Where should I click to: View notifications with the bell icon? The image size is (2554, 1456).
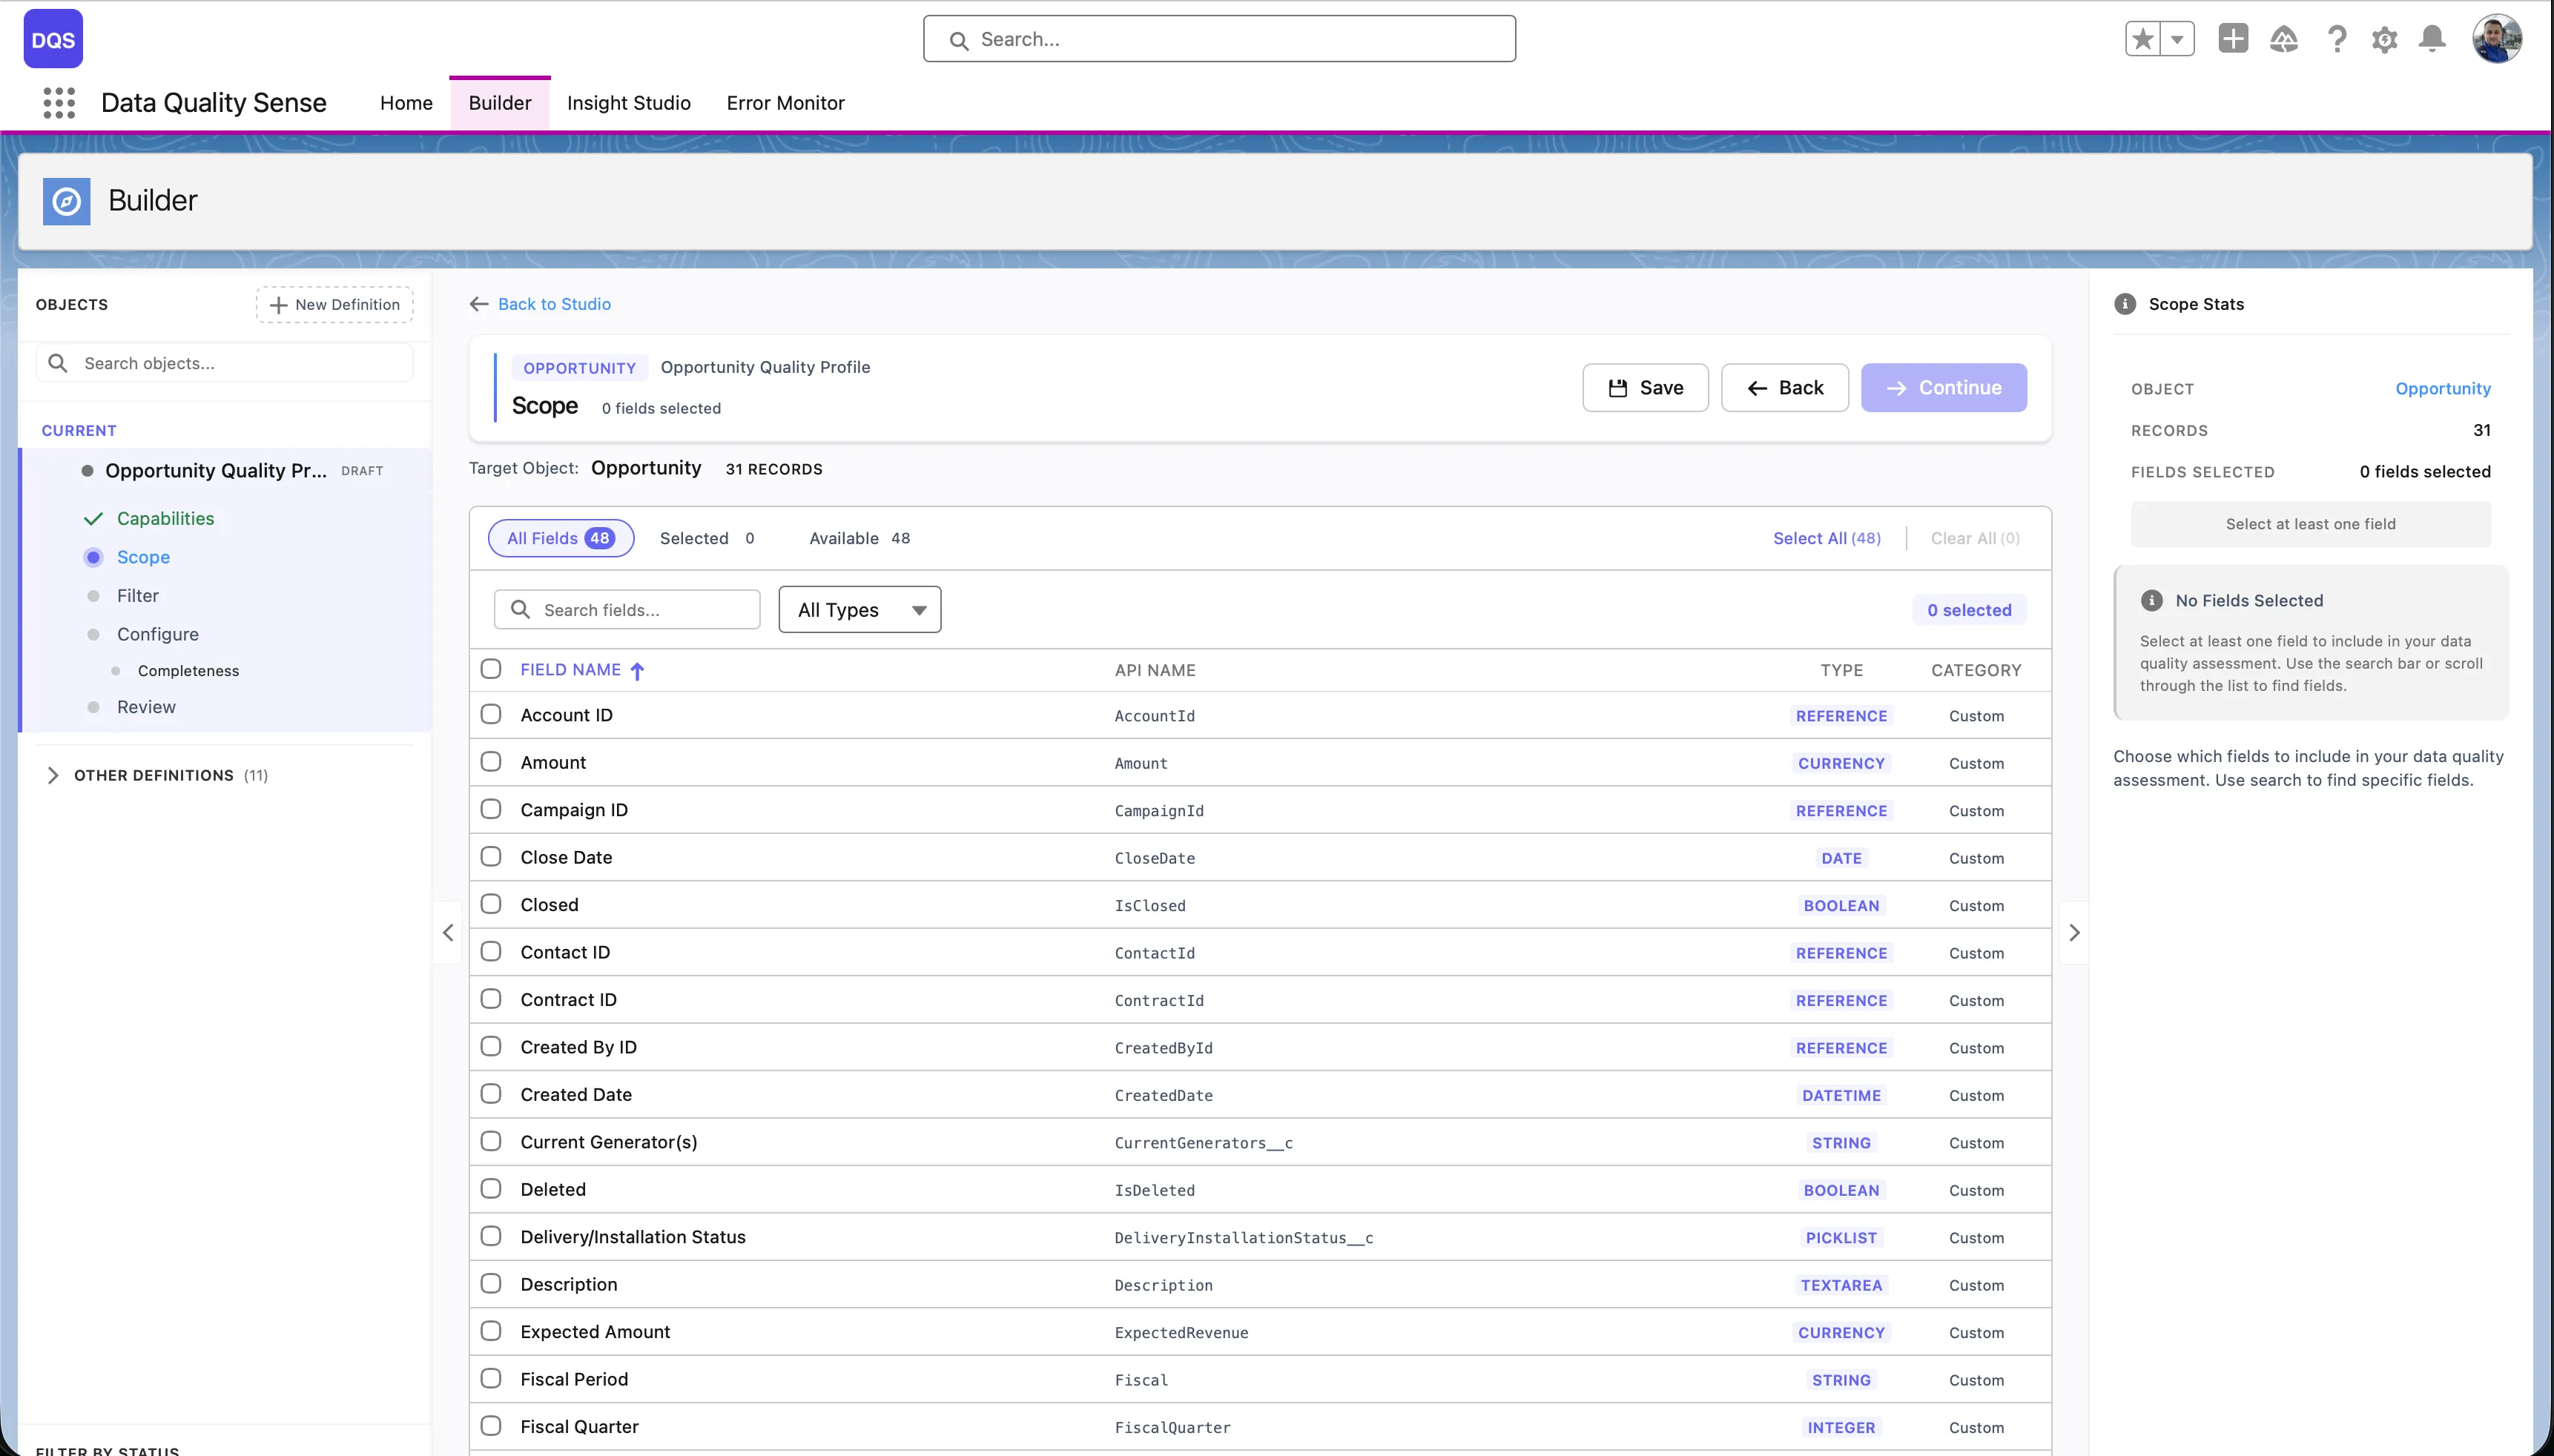pyautogui.click(x=2433, y=38)
